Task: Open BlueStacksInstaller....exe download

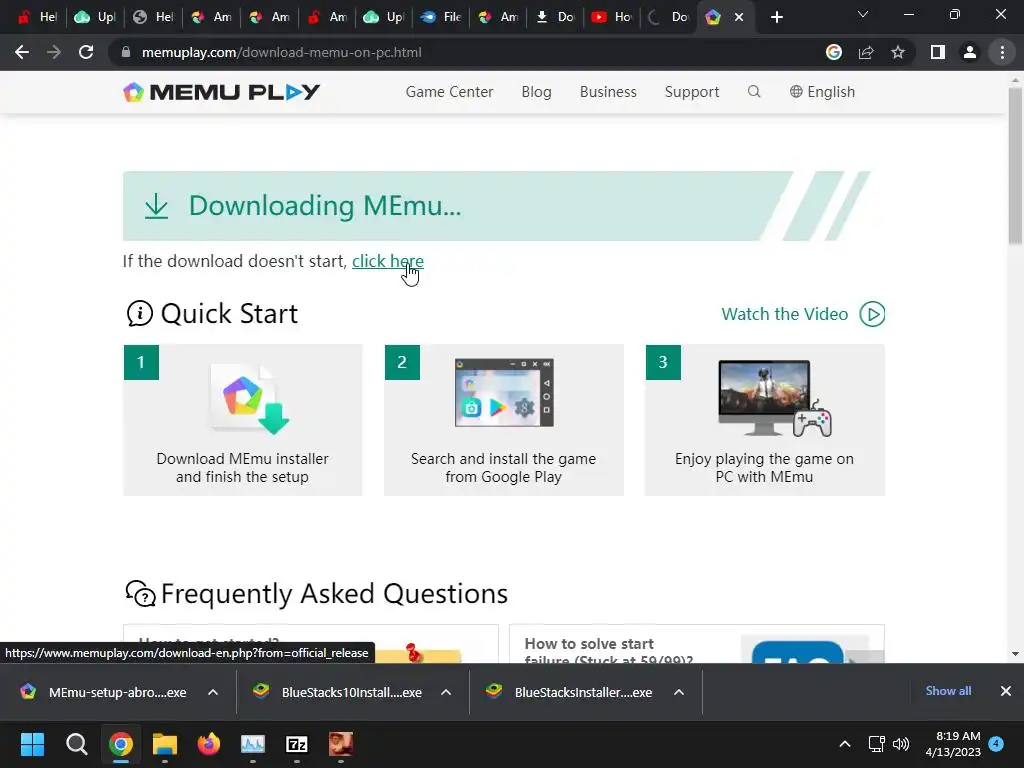Action: (571, 692)
